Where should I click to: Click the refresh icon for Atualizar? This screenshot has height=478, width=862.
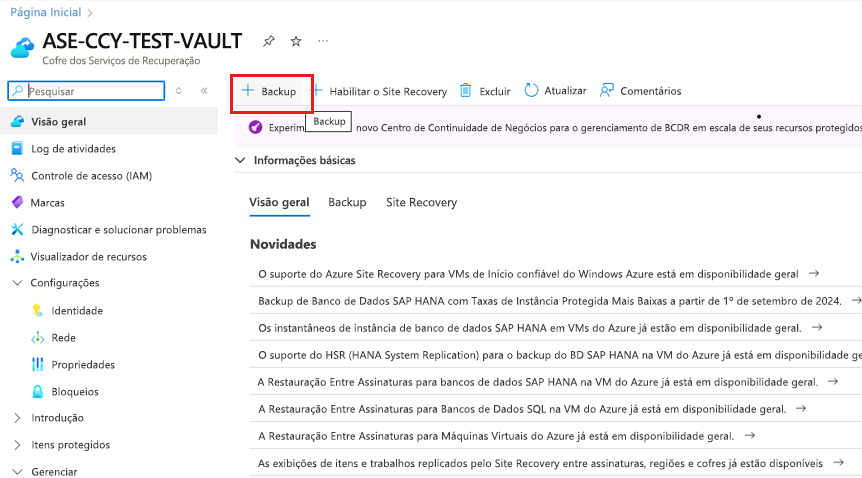point(531,90)
